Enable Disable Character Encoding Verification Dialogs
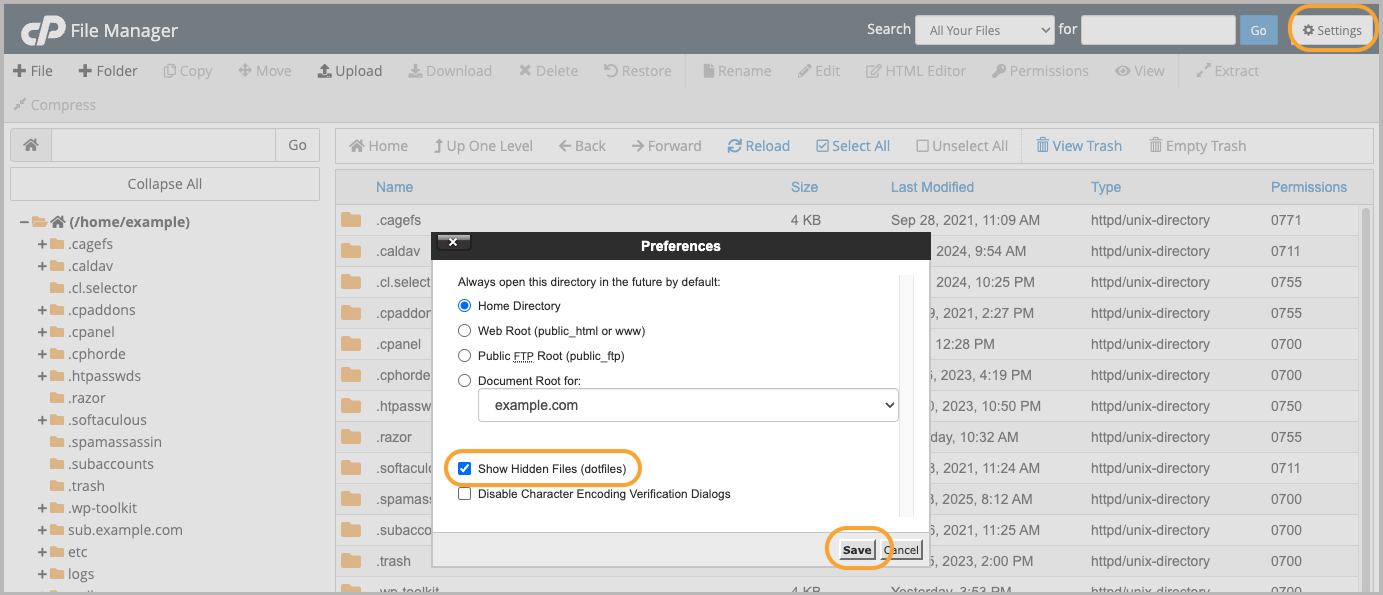Image resolution: width=1383 pixels, height=595 pixels. 464,494
